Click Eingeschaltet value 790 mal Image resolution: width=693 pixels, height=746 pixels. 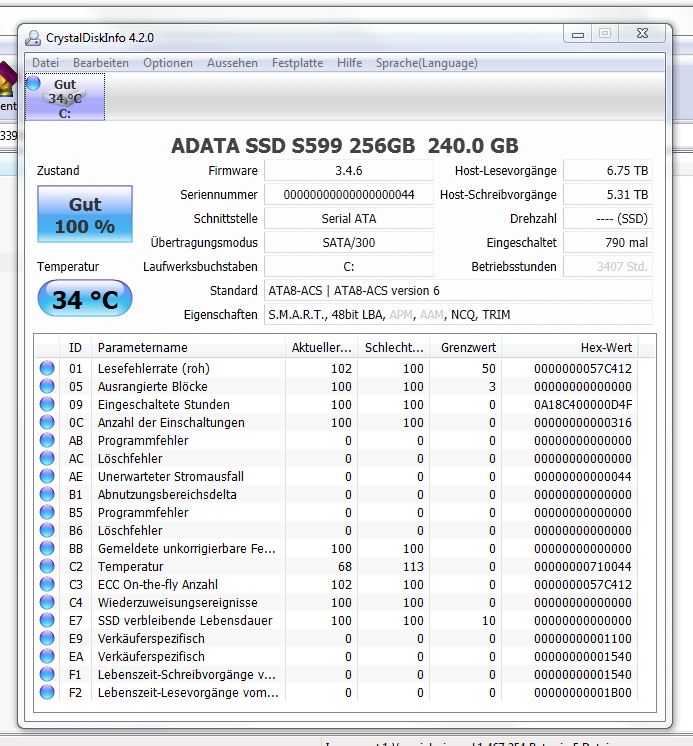coord(608,243)
